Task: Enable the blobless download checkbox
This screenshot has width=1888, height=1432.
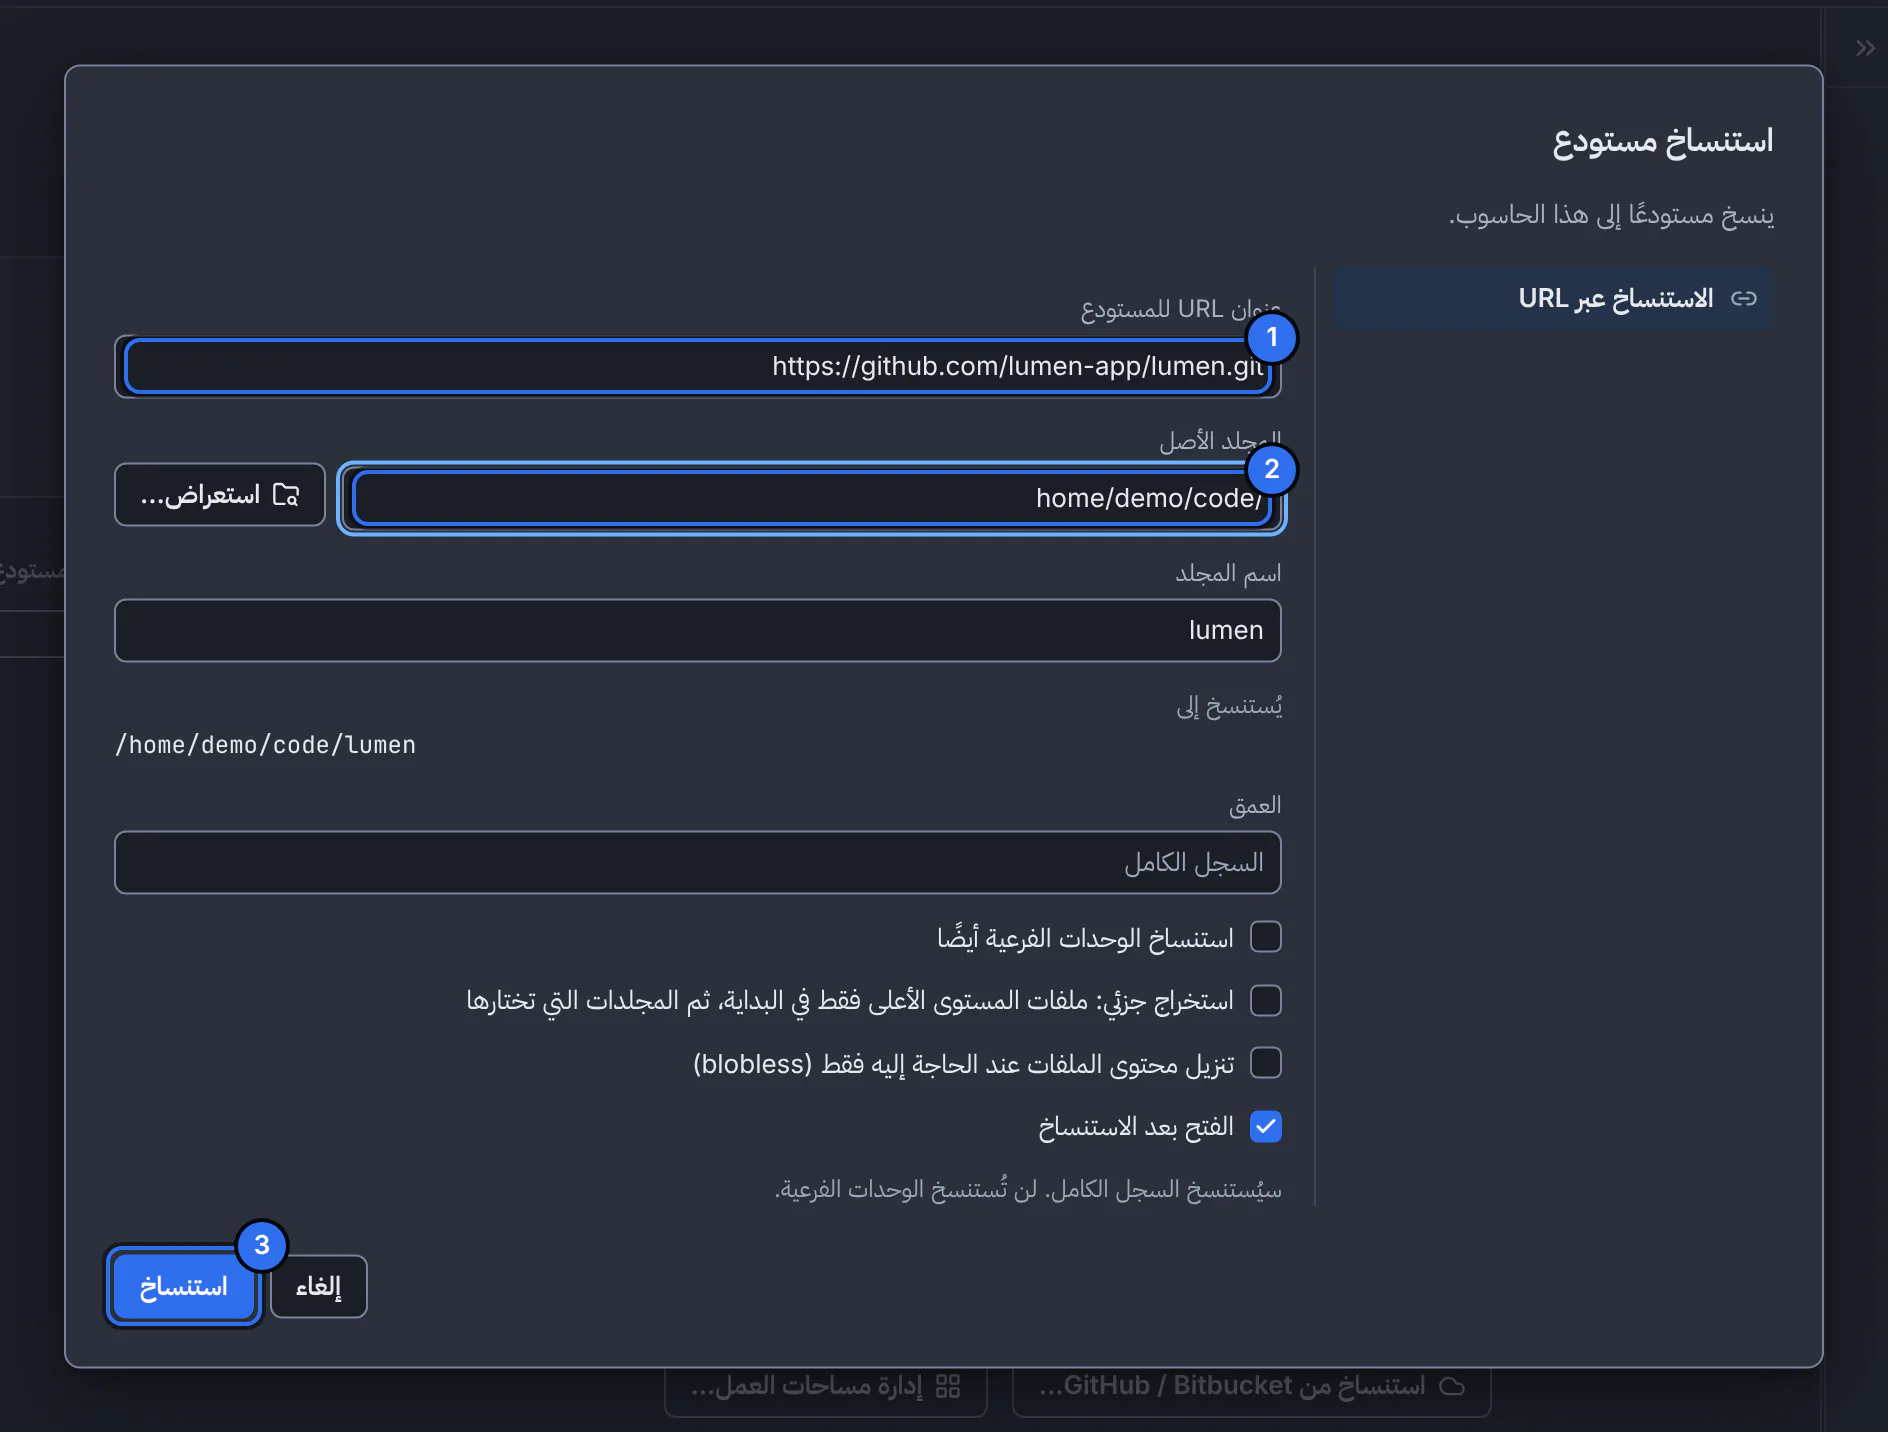Action: point(1266,1063)
